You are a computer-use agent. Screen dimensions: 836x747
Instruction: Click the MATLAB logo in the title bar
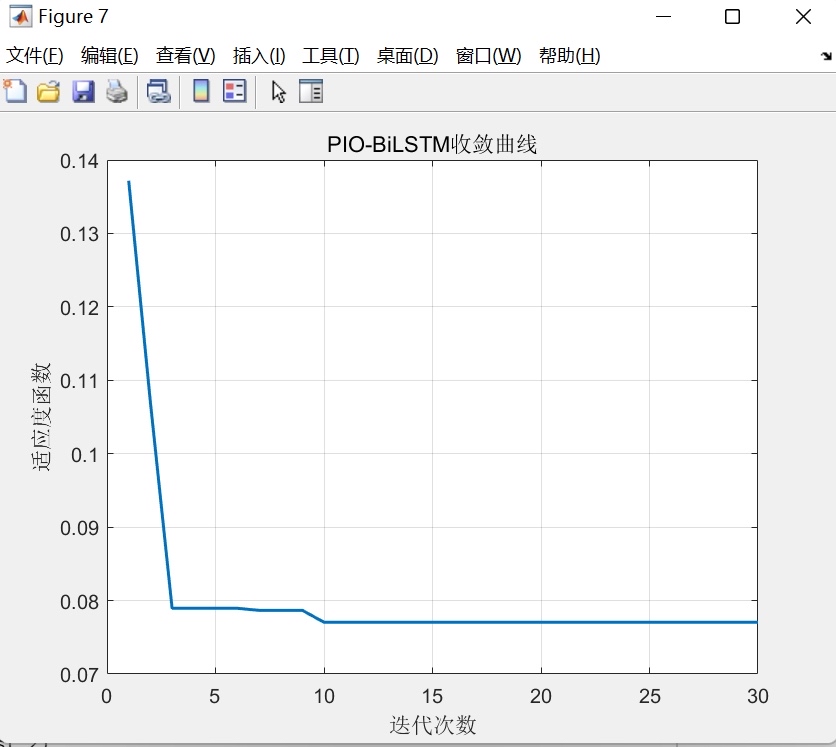(21, 16)
